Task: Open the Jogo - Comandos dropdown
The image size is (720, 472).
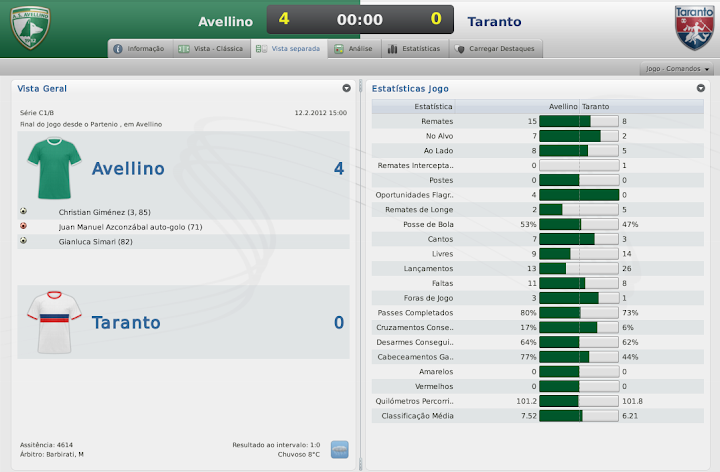Action: (678, 69)
